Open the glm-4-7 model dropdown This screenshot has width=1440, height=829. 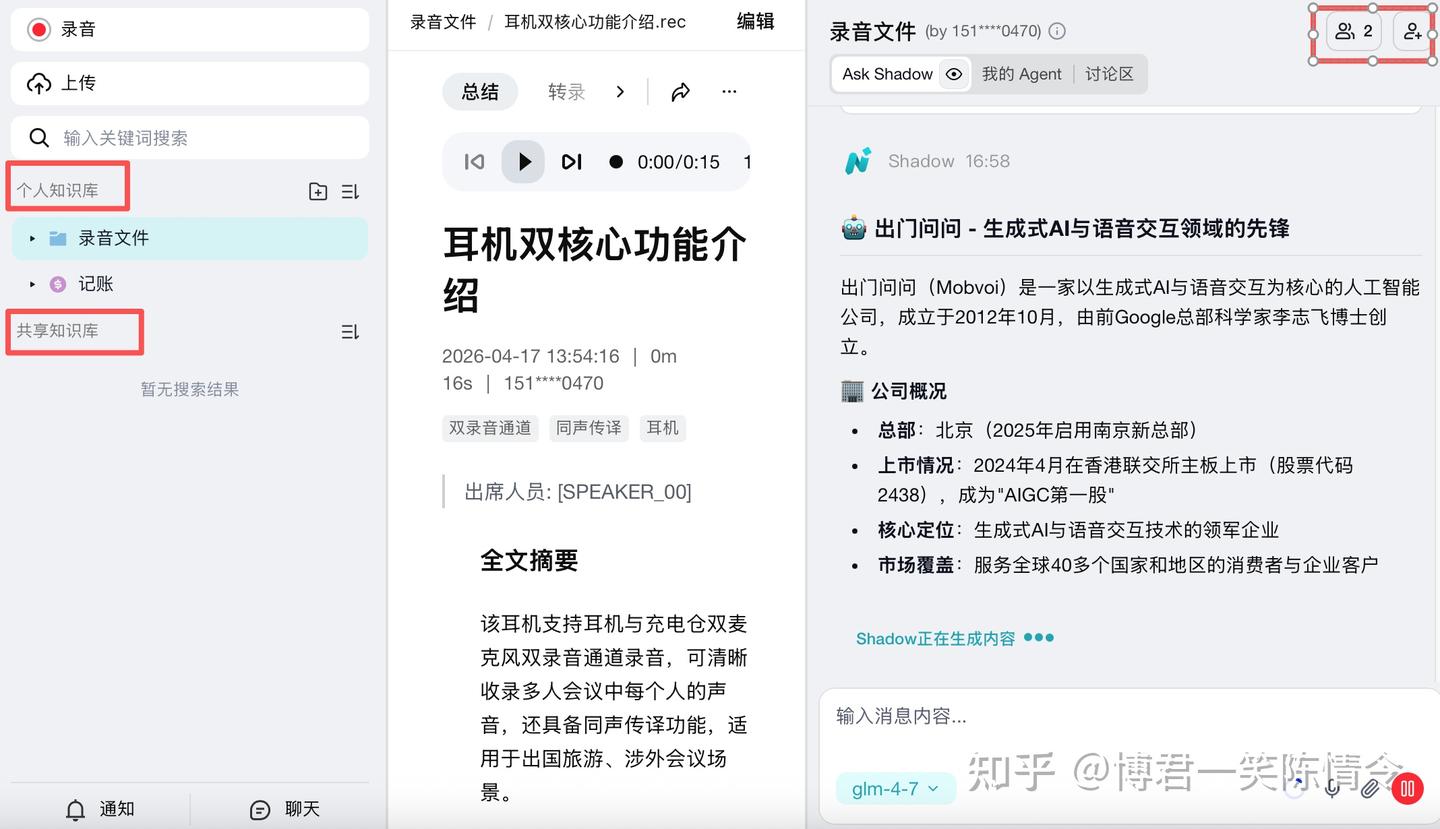click(x=895, y=789)
